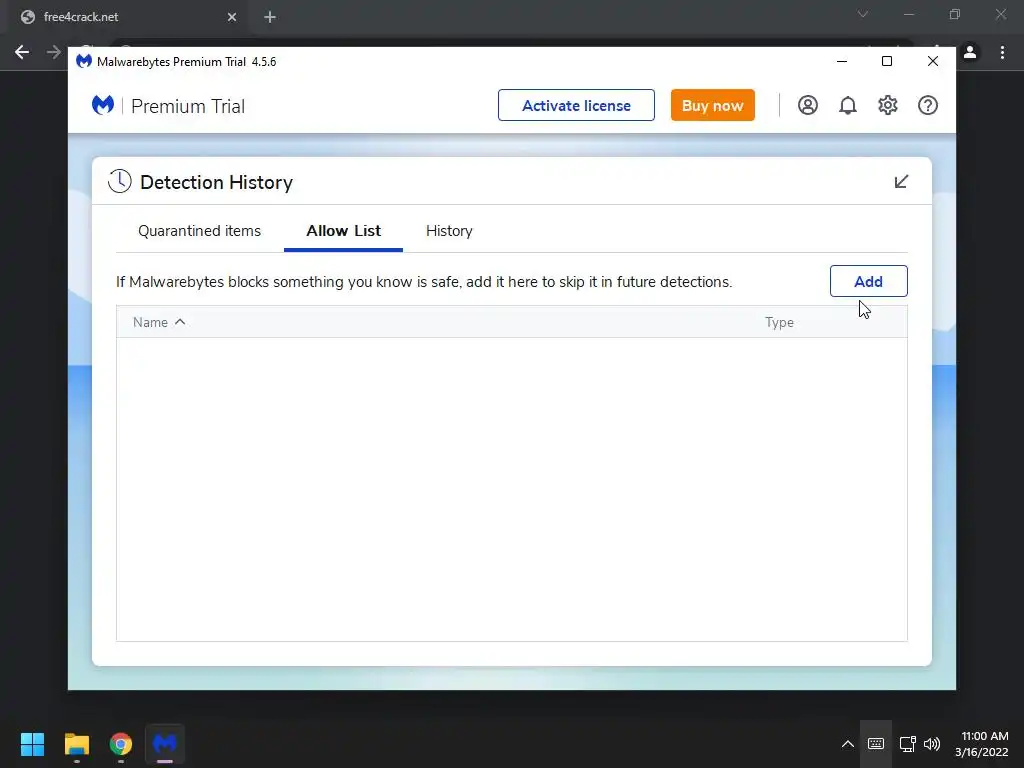The width and height of the screenshot is (1024, 768).
Task: Close the Malwarebytes window
Action: pyautogui.click(x=933, y=61)
